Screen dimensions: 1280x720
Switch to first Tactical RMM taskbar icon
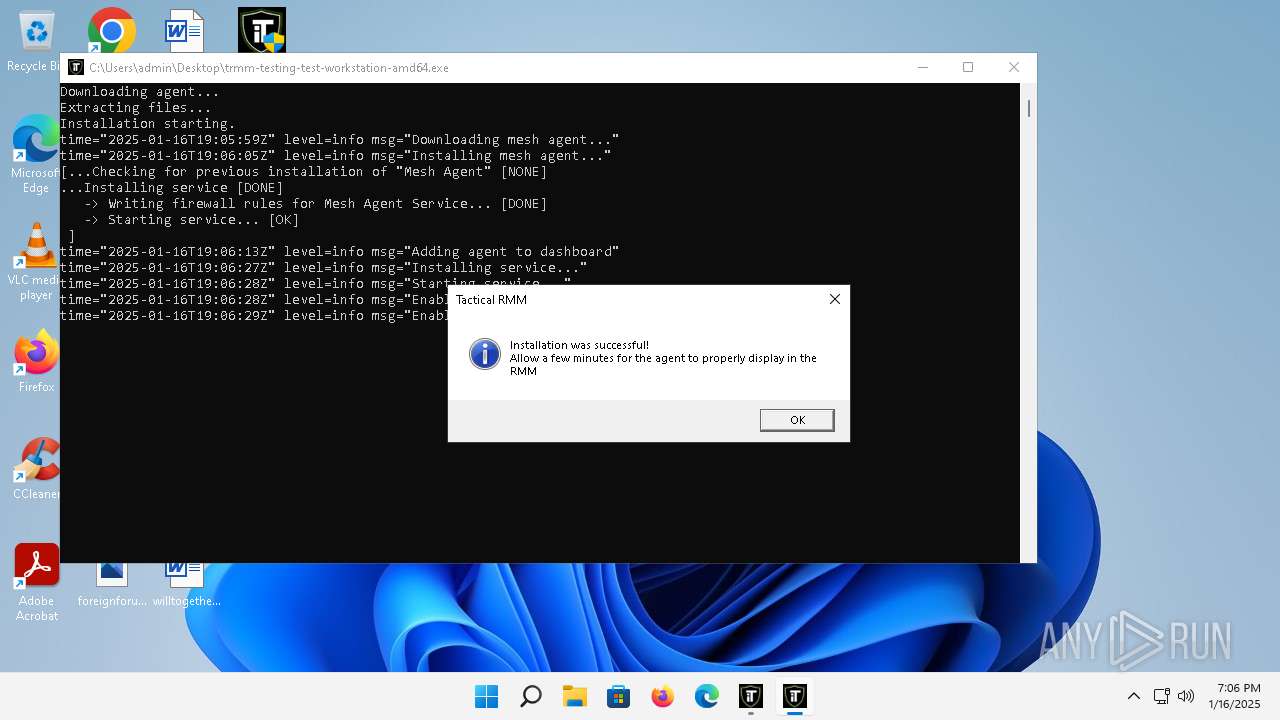point(751,696)
